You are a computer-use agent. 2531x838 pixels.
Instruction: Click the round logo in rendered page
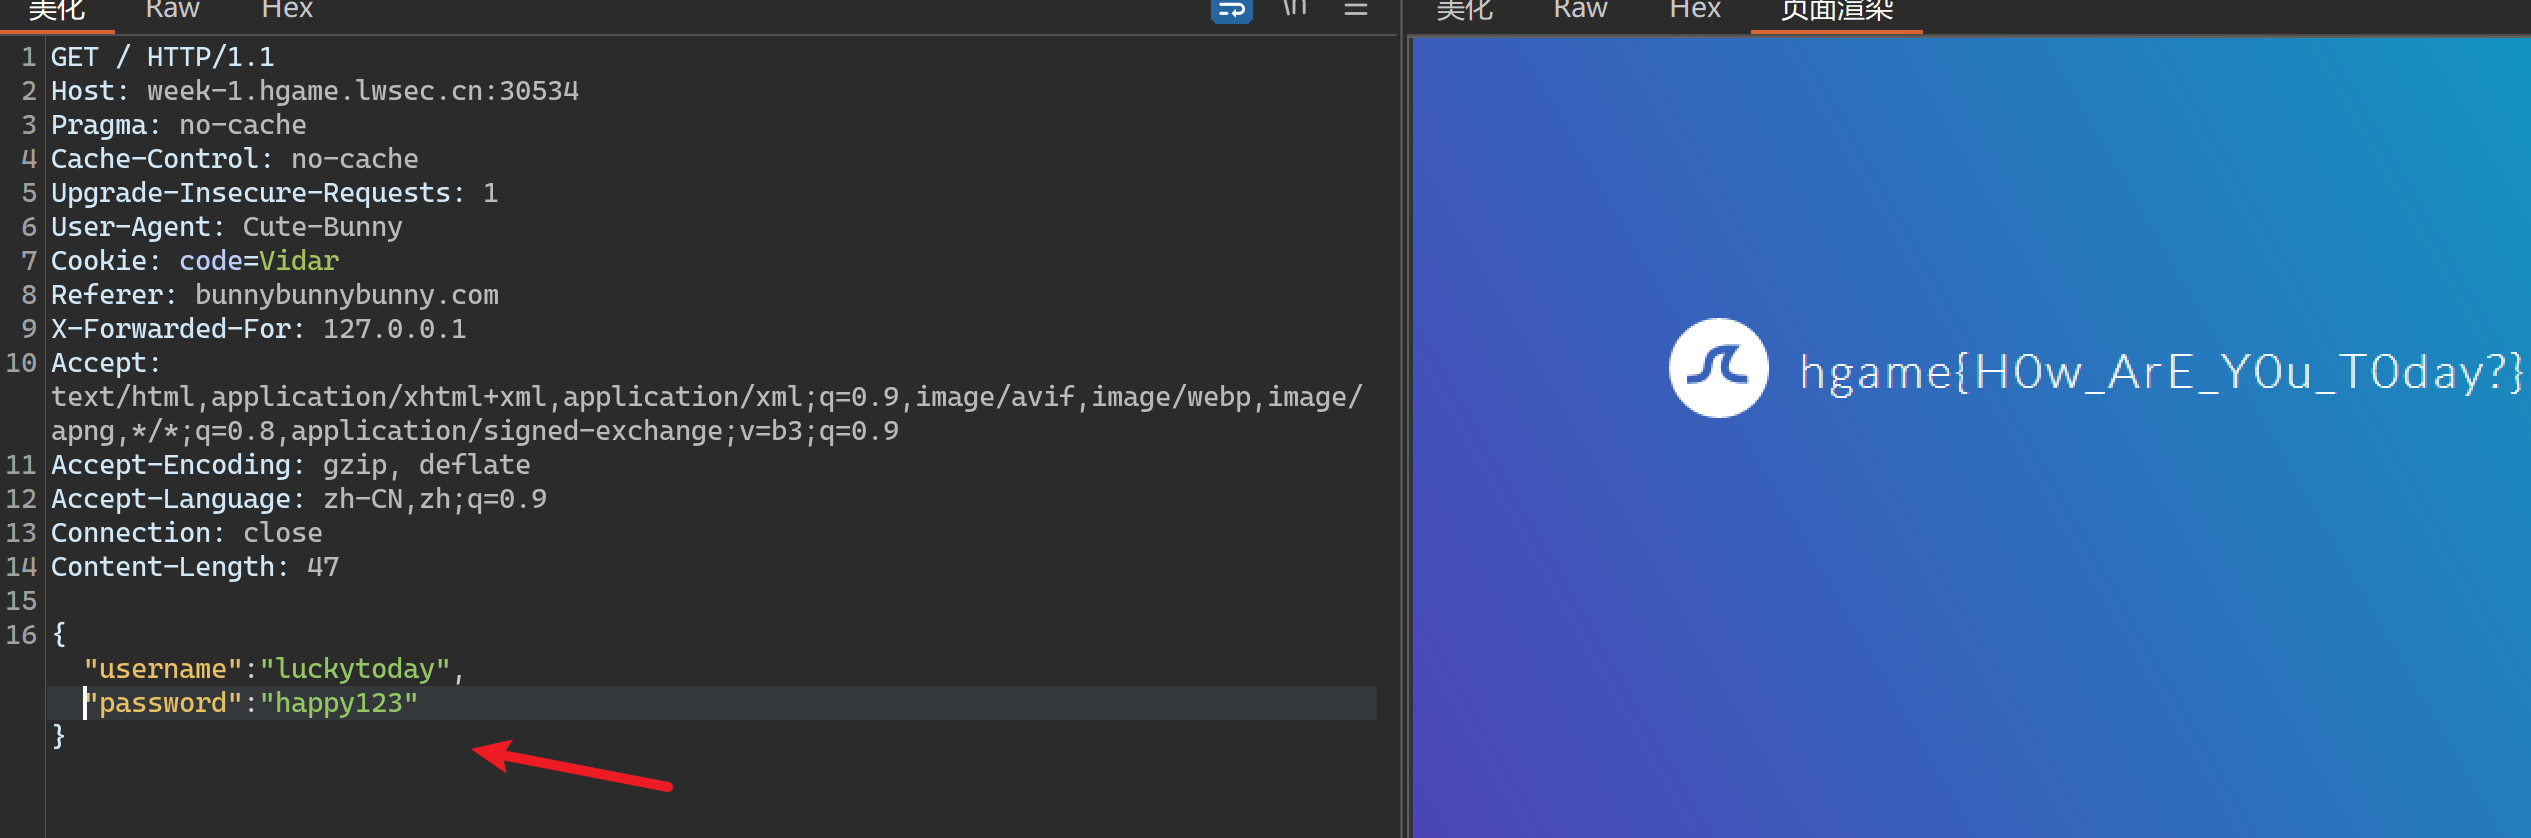click(x=1718, y=368)
